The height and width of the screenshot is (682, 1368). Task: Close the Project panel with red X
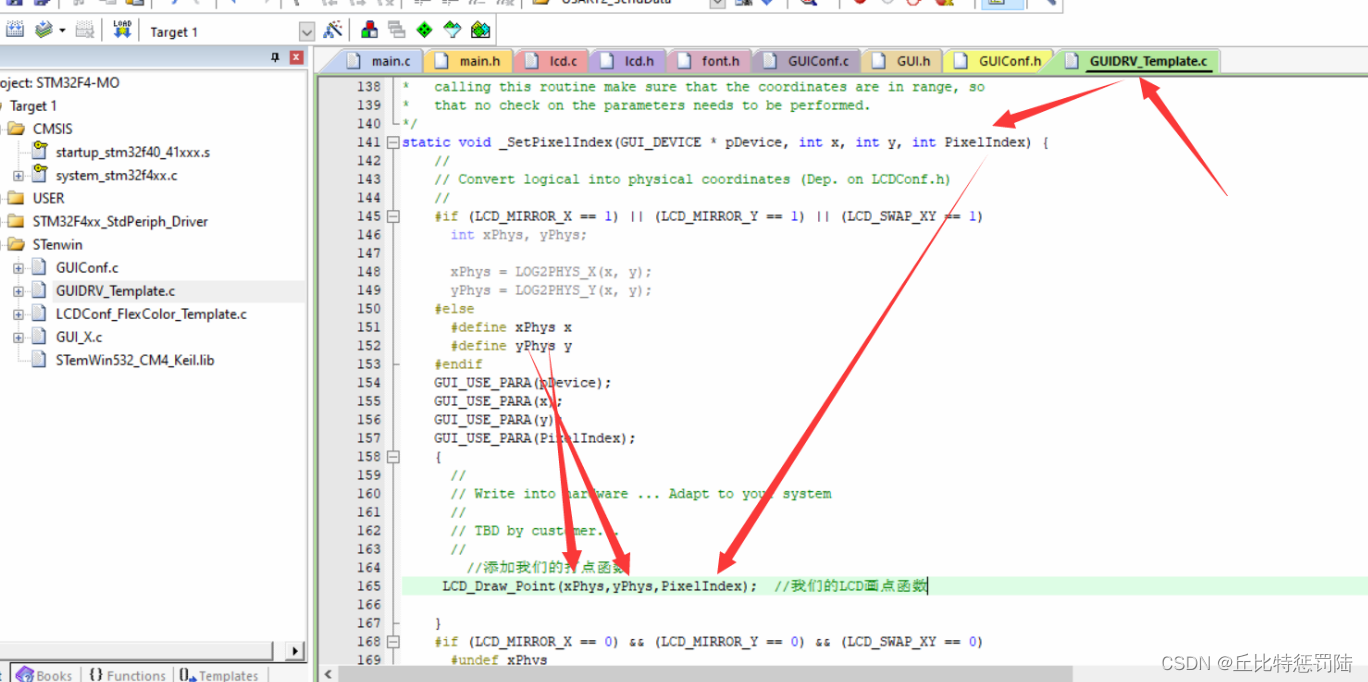click(296, 58)
